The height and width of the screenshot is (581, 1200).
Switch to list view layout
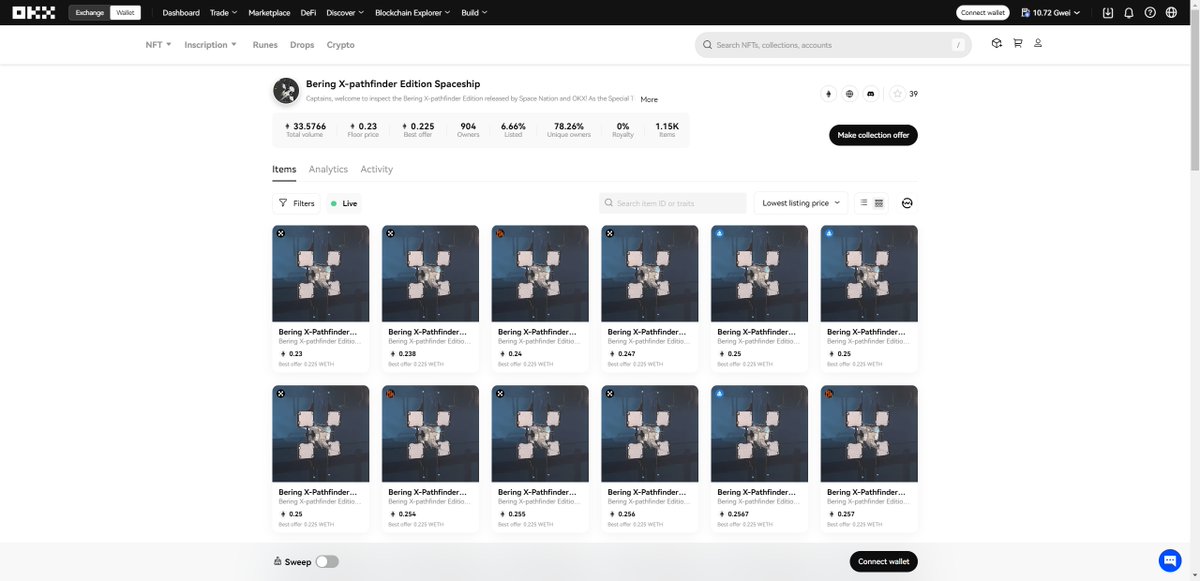point(864,203)
